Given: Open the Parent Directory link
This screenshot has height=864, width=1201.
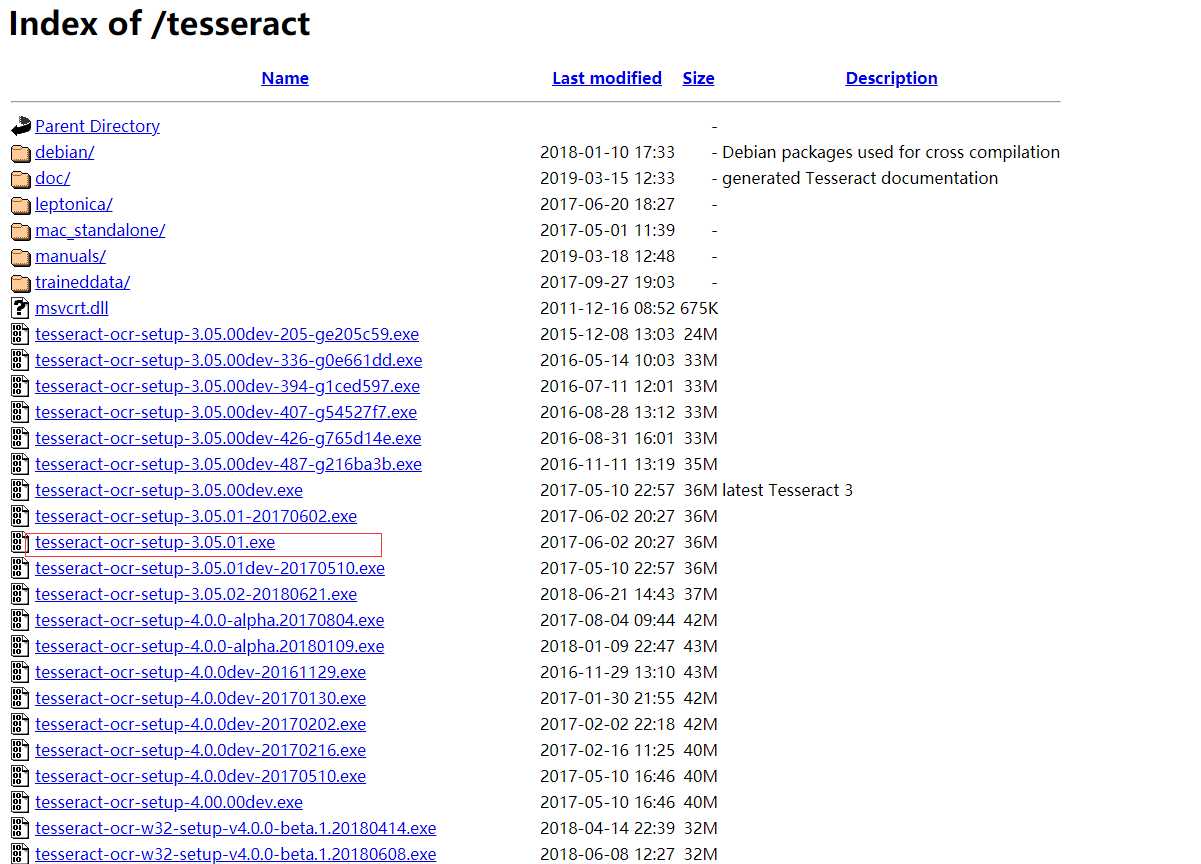Looking at the screenshot, I should (x=97, y=126).
